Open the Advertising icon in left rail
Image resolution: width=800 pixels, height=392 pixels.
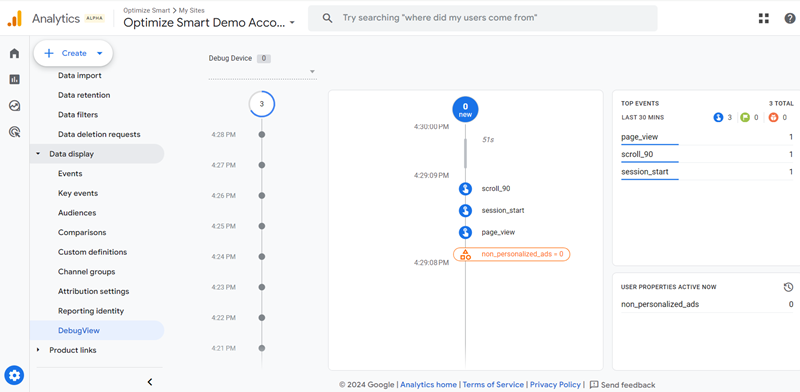click(x=14, y=132)
